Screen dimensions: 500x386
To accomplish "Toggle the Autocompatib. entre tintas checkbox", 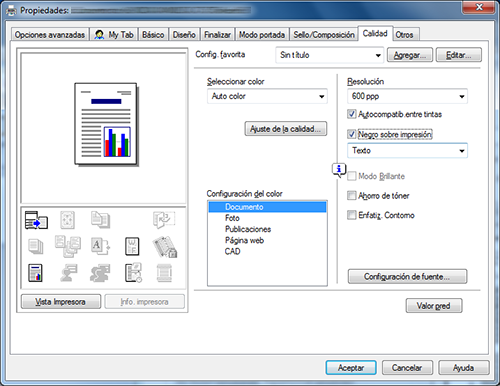I will coord(351,114).
